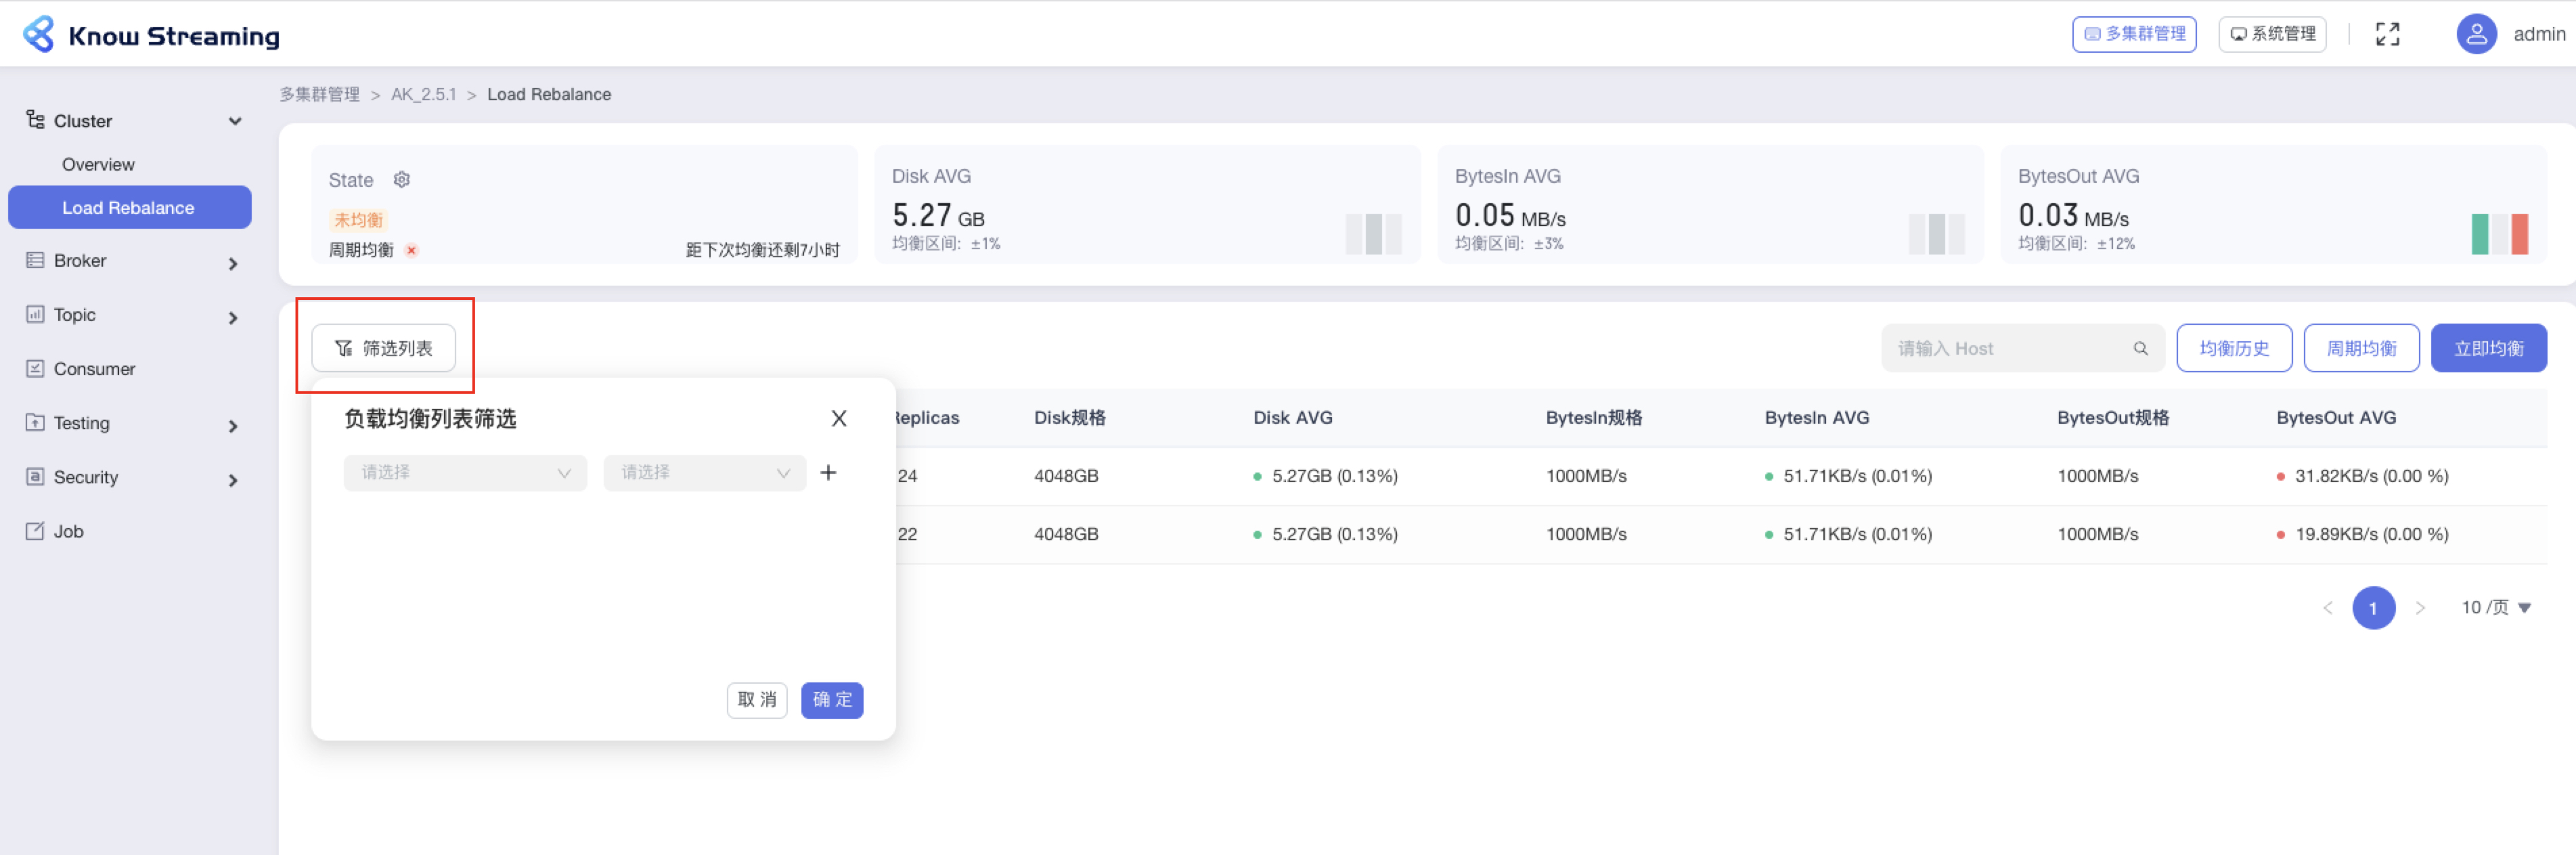Image resolution: width=2576 pixels, height=855 pixels.
Task: Open the Job sidebar item
Action: point(68,531)
